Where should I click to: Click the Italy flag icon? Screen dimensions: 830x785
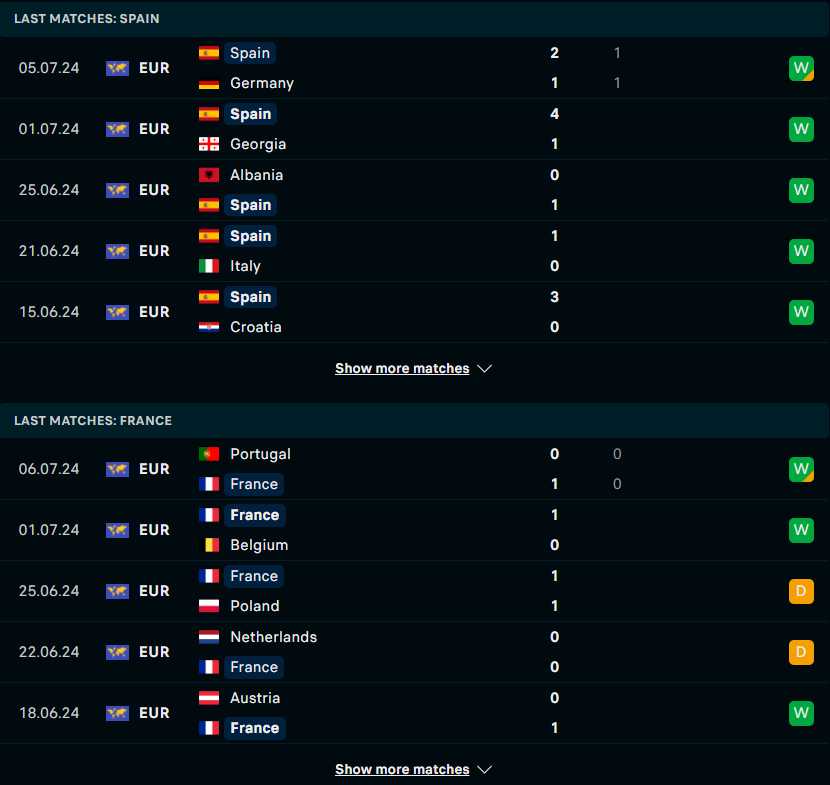(x=209, y=266)
